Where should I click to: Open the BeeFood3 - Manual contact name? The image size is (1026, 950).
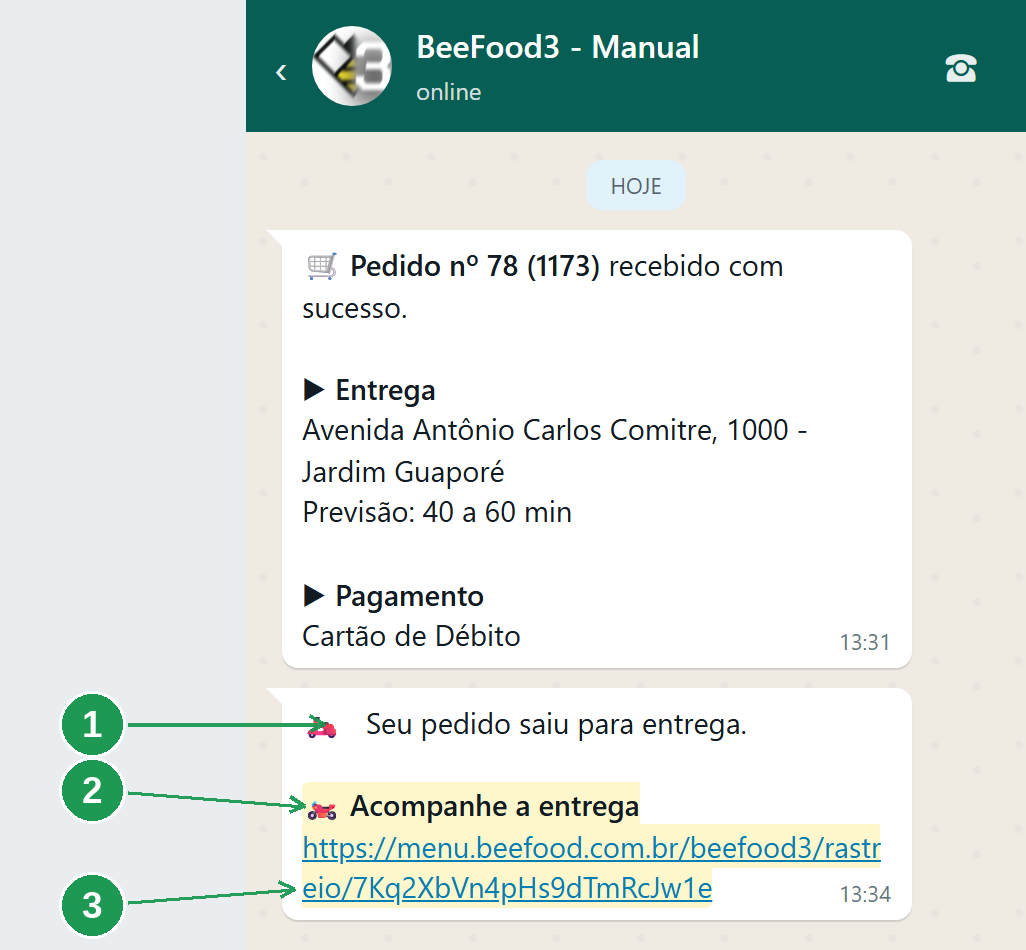[557, 48]
